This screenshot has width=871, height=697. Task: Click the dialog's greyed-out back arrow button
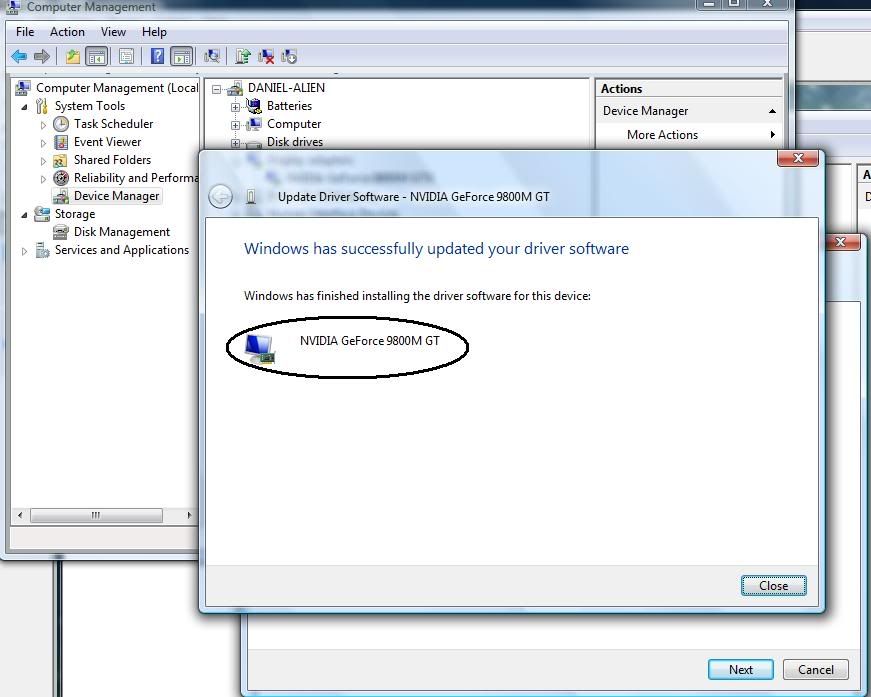221,197
